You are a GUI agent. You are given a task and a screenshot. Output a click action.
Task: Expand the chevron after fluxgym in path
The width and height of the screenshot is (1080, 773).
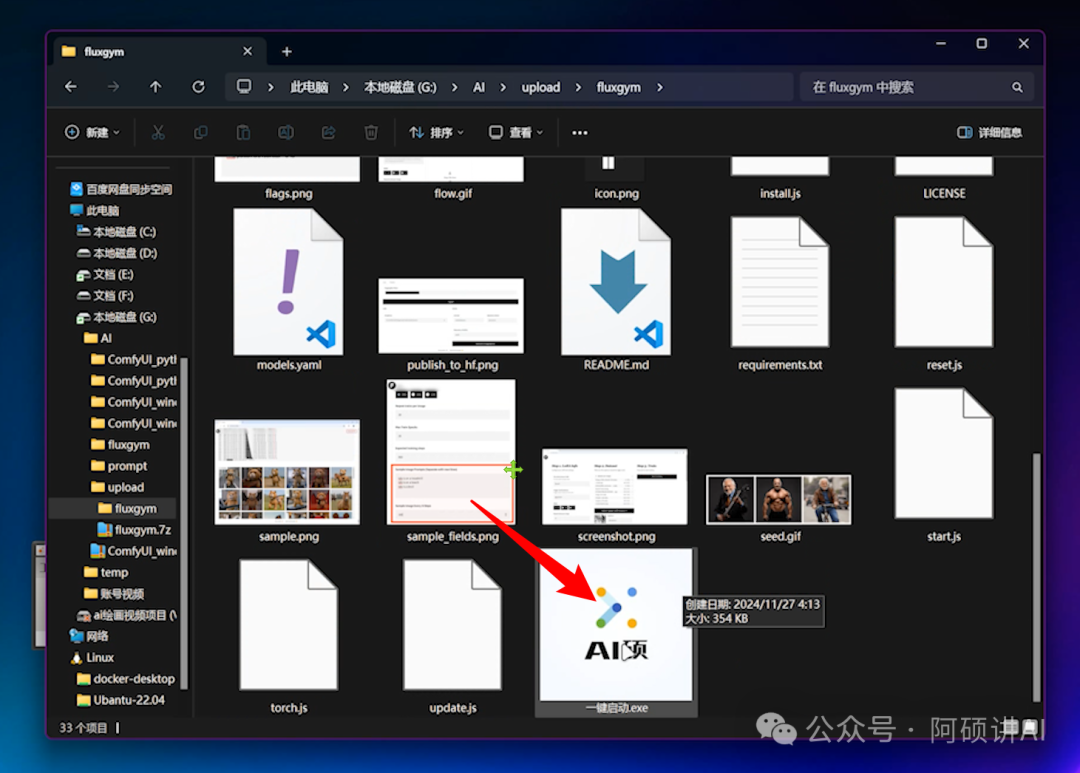coord(660,87)
